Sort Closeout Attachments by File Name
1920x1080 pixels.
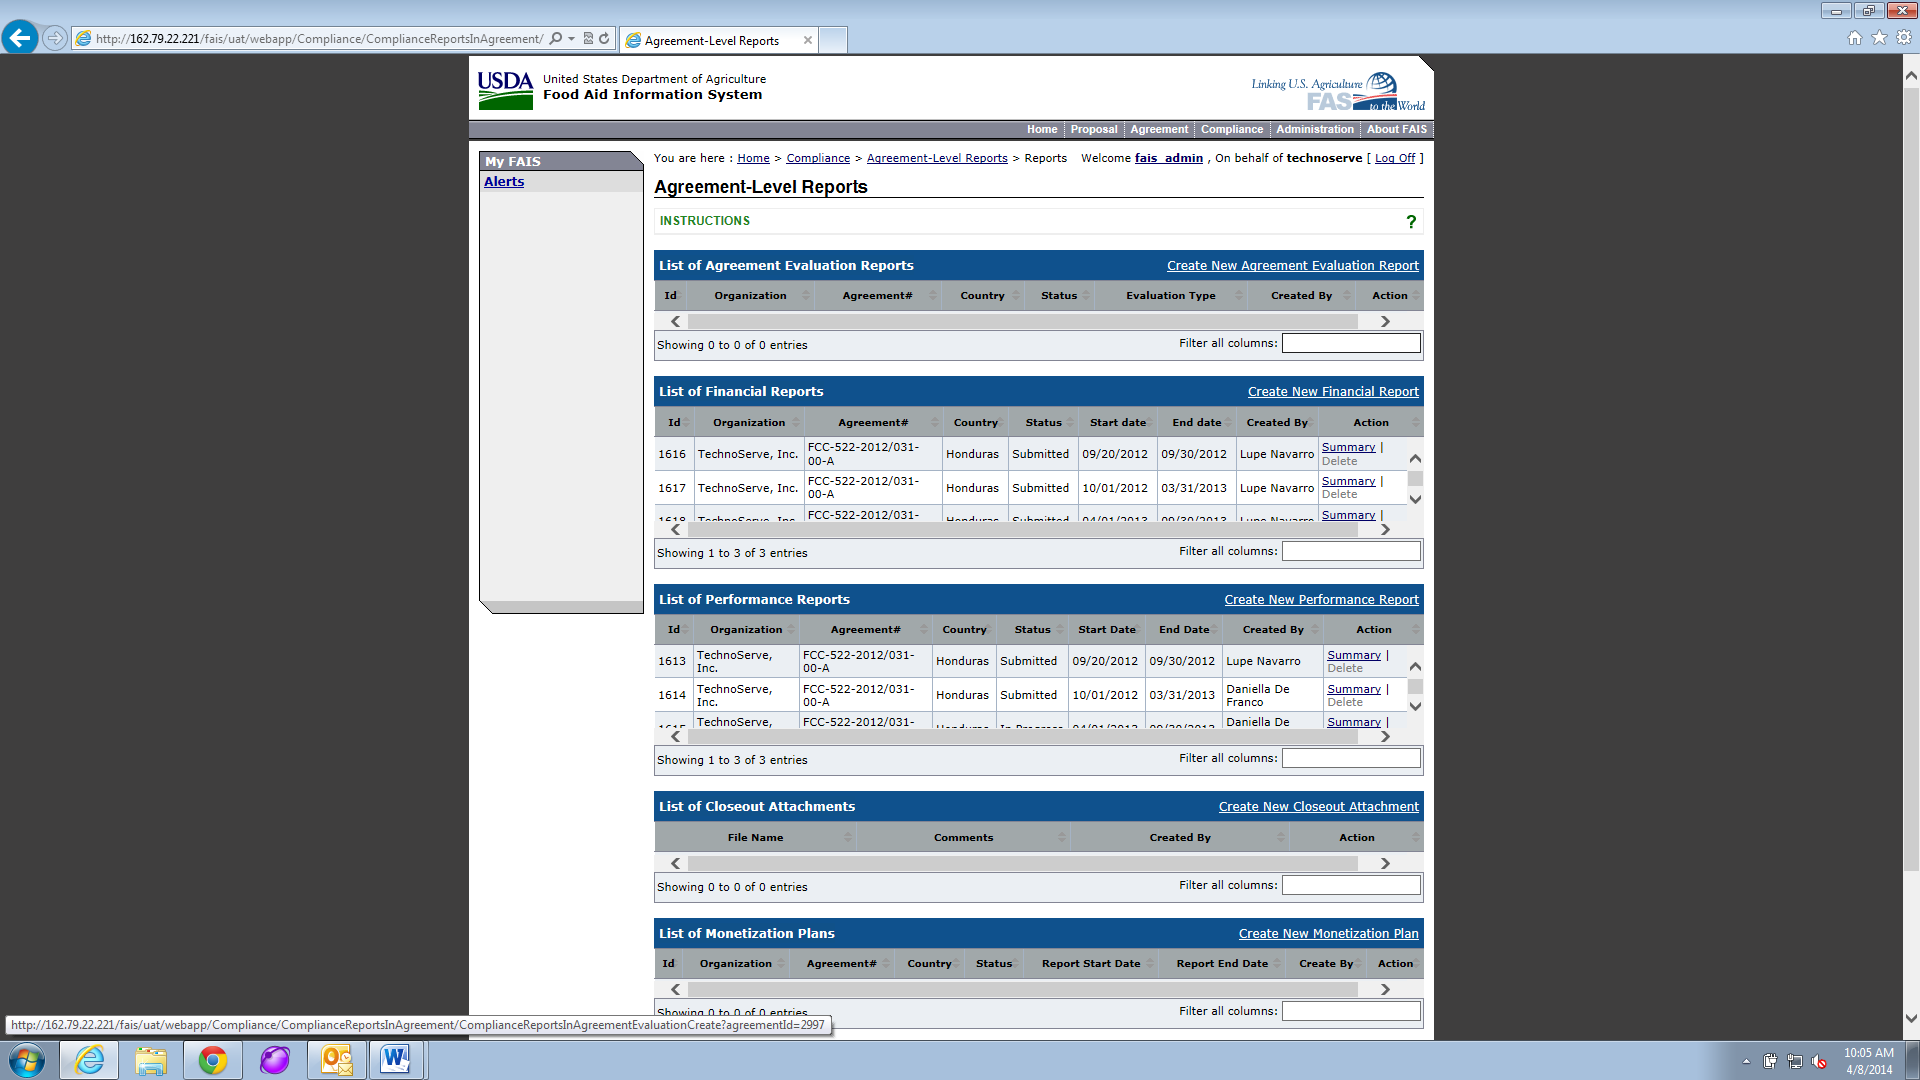coord(755,838)
